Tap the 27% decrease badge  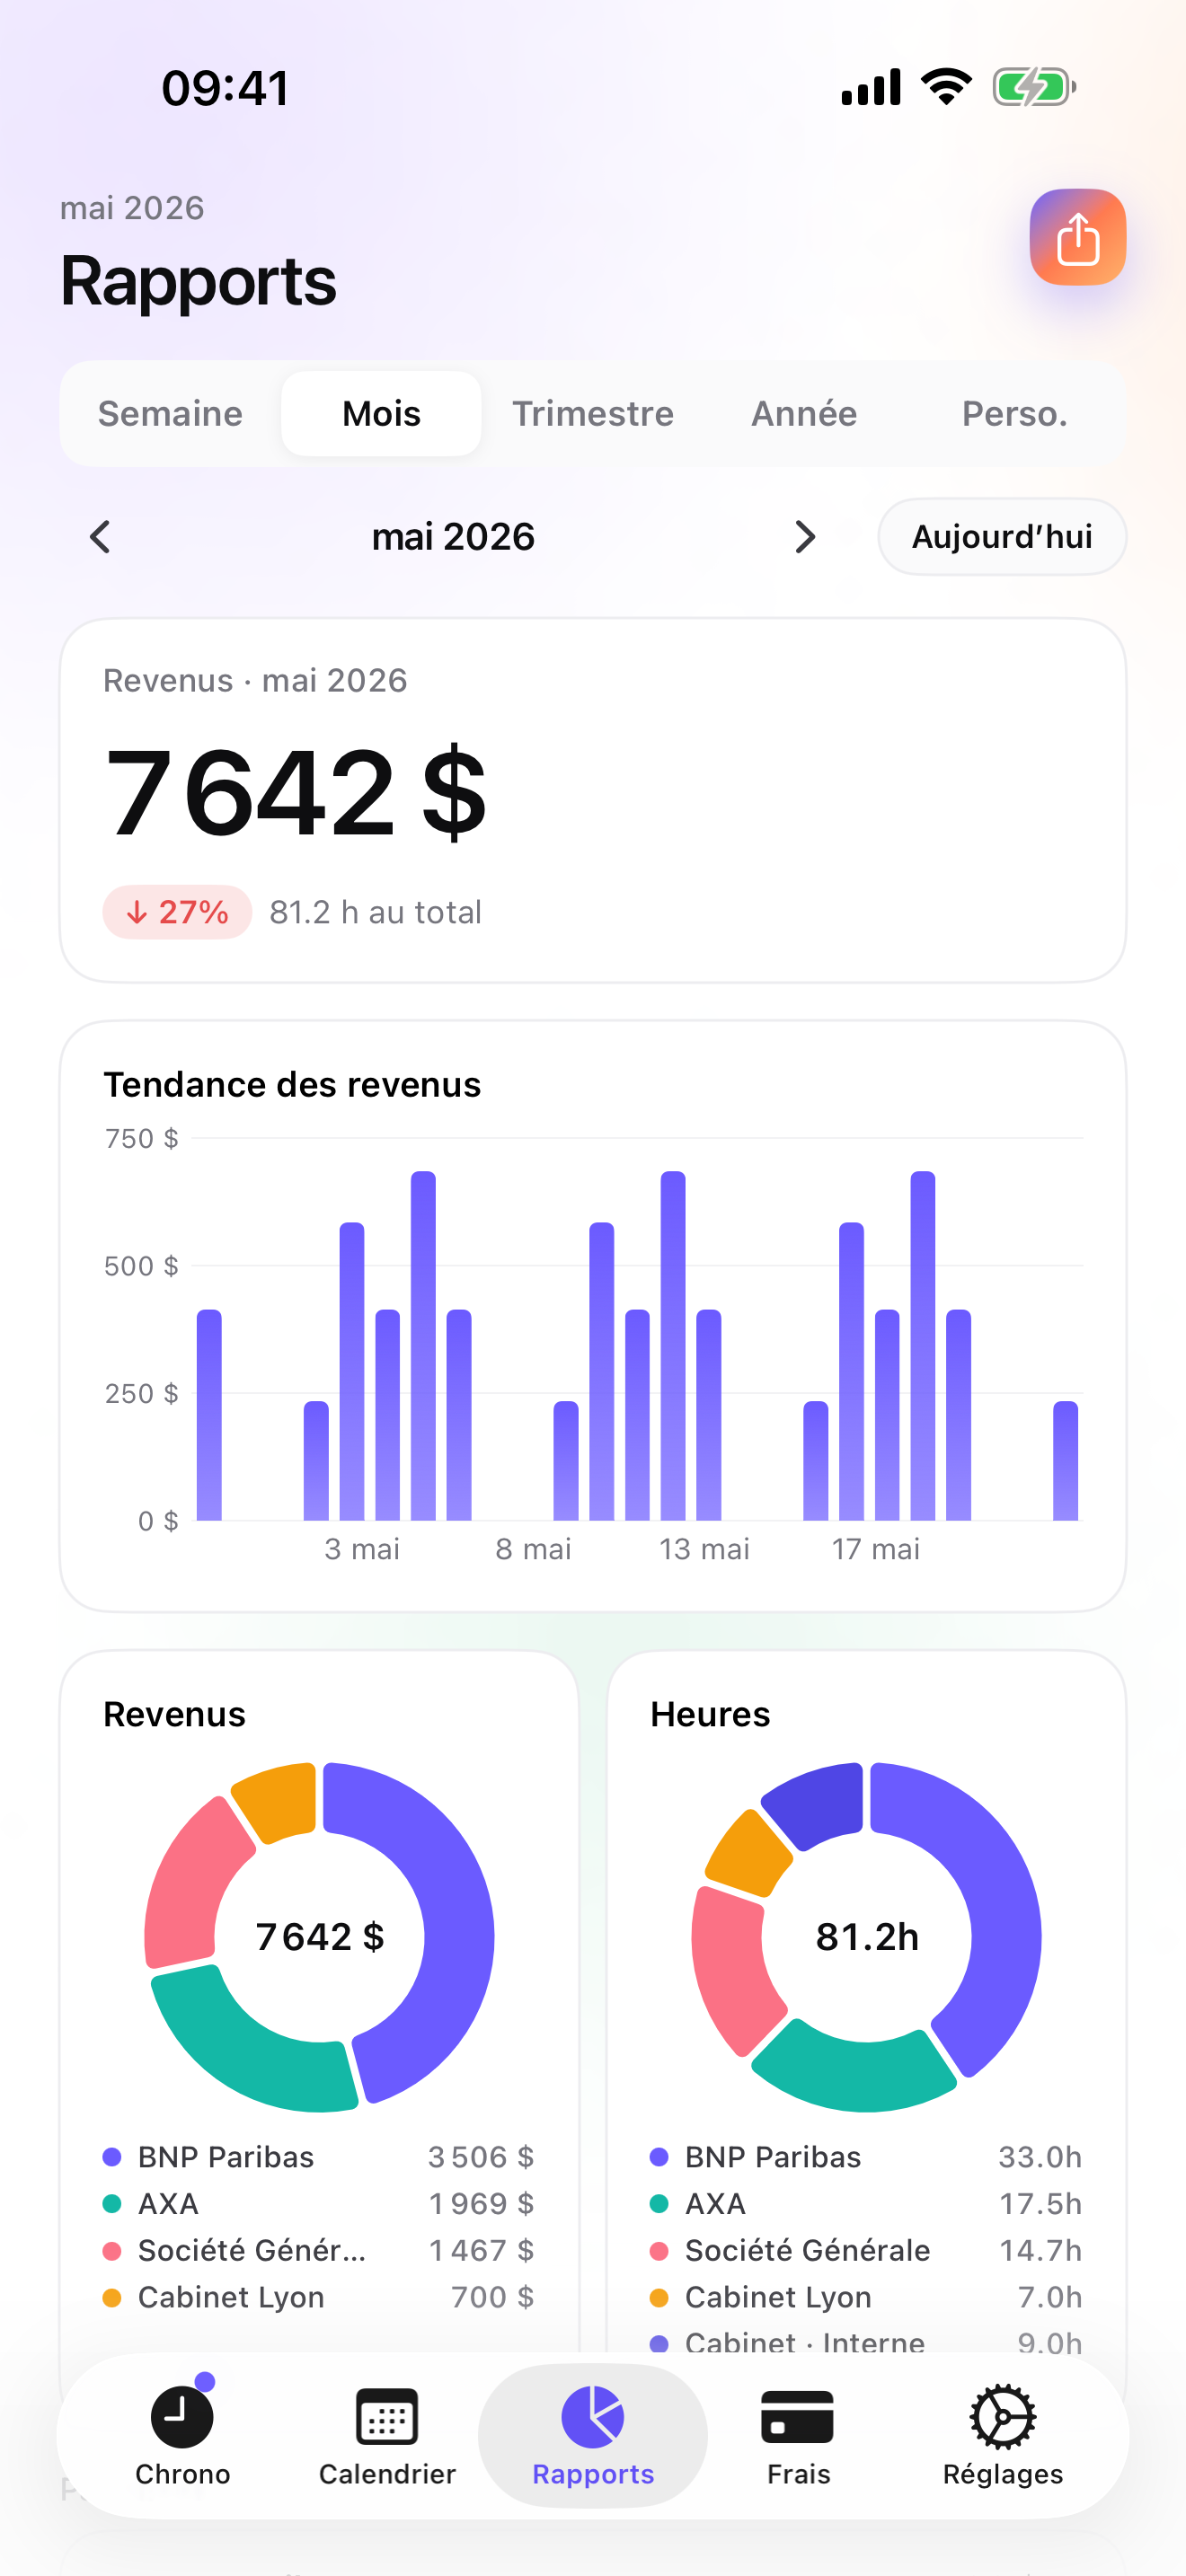(x=177, y=912)
